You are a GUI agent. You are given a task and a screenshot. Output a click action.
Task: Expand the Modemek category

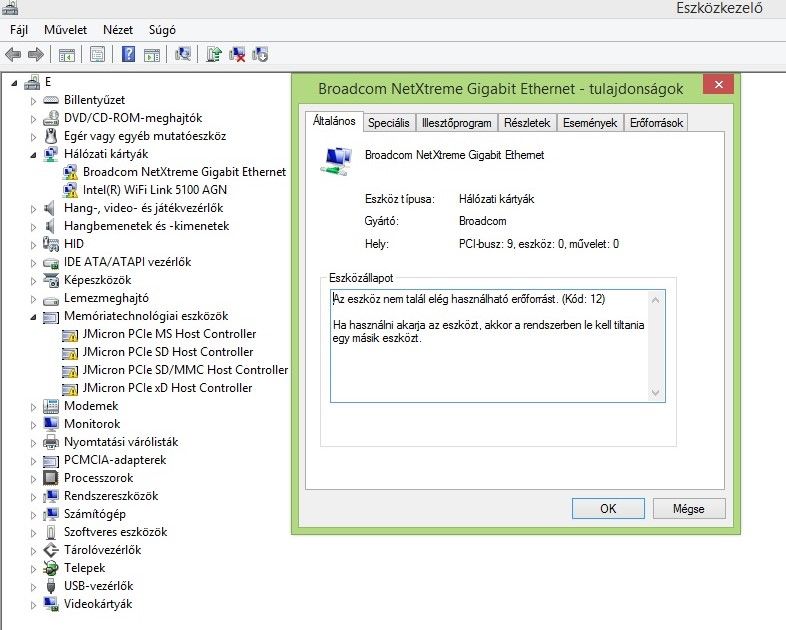point(34,406)
